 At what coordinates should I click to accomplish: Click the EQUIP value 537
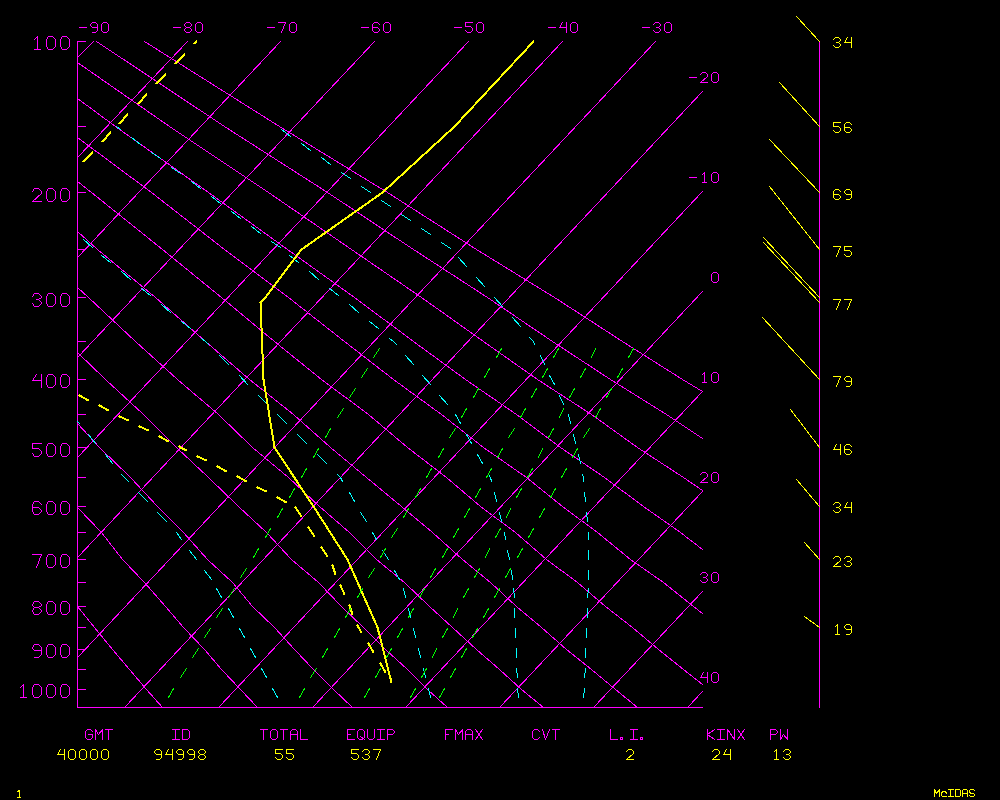click(x=366, y=755)
